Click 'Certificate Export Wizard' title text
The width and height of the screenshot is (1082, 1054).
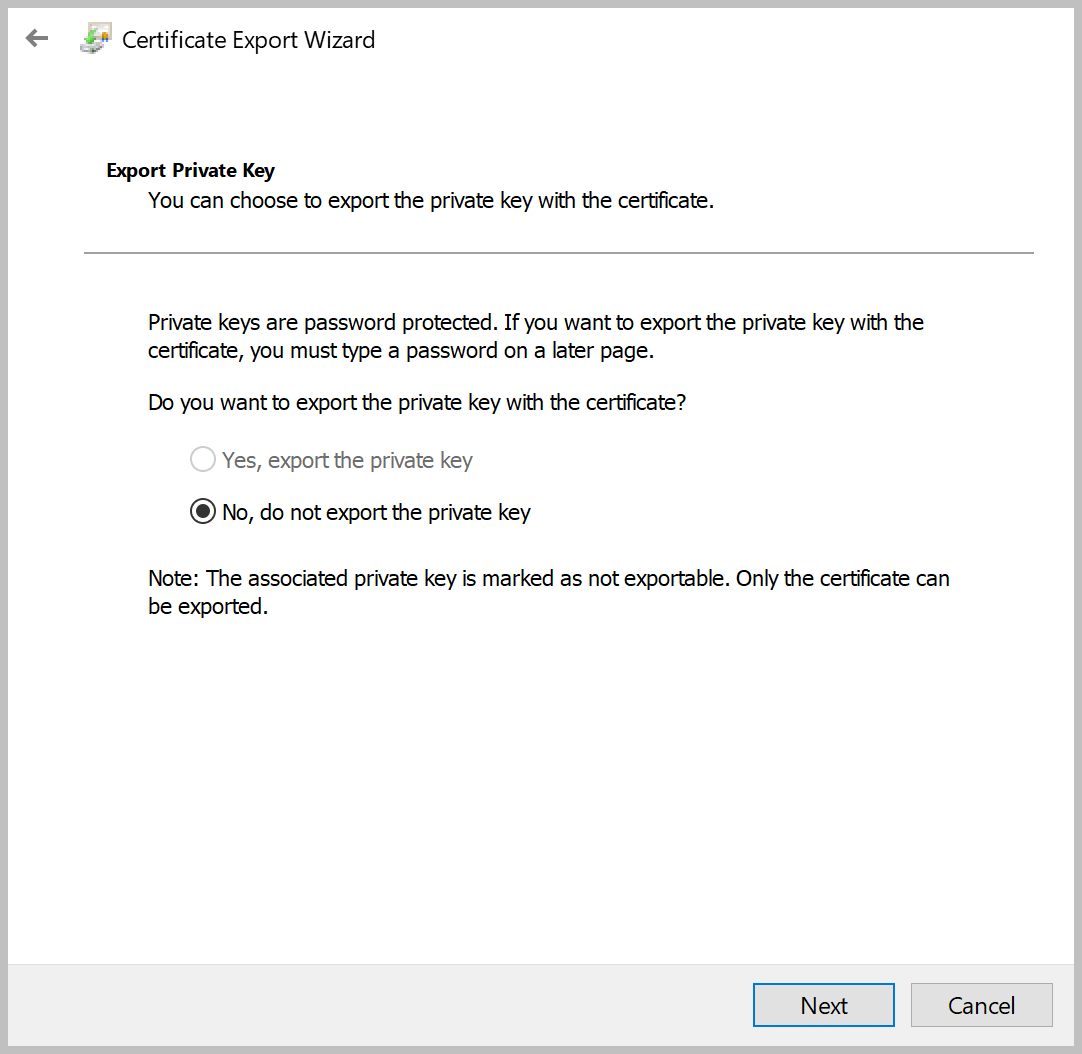point(248,40)
